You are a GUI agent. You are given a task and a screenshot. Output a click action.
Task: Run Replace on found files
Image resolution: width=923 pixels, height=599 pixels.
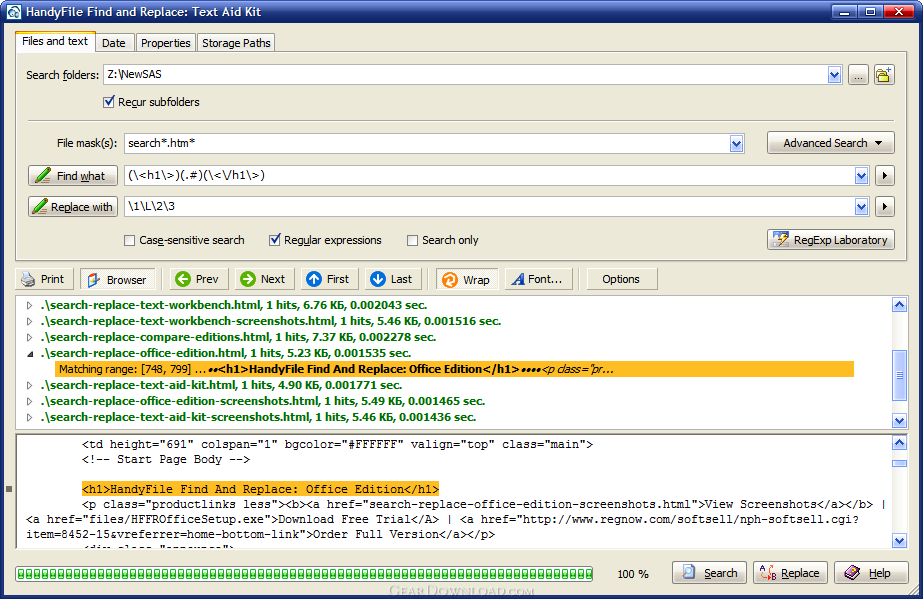pos(790,573)
